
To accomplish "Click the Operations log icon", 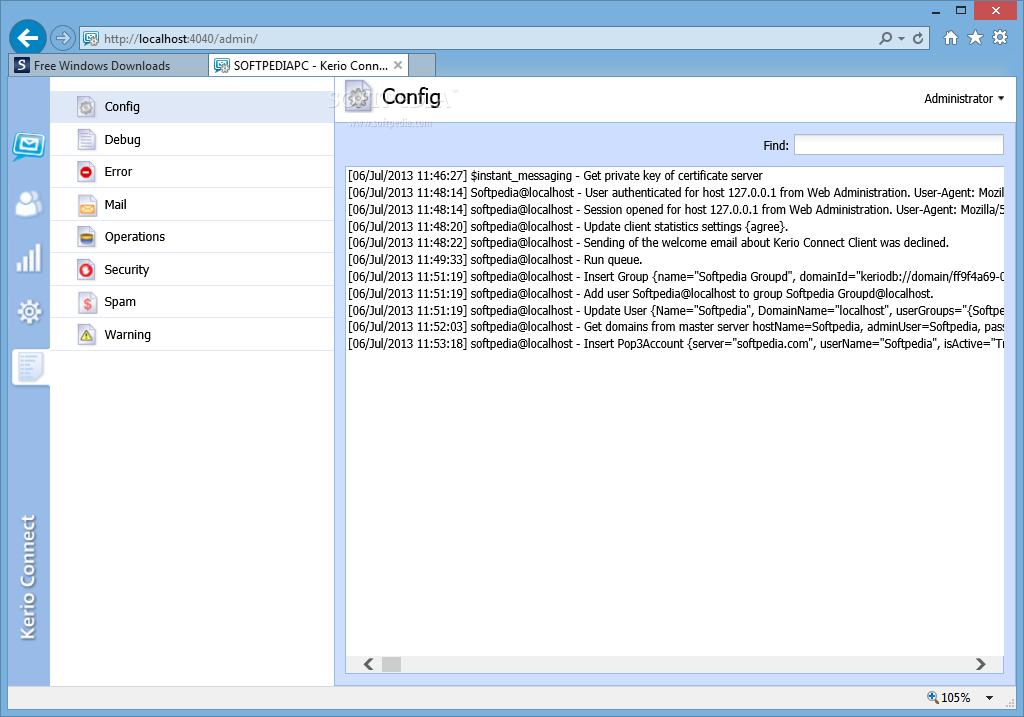I will [x=86, y=237].
